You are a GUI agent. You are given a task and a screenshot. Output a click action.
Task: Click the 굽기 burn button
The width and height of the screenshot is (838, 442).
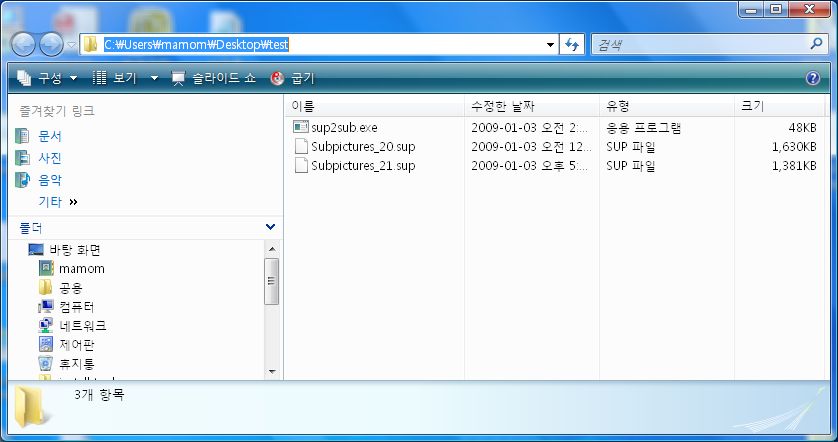click(293, 78)
